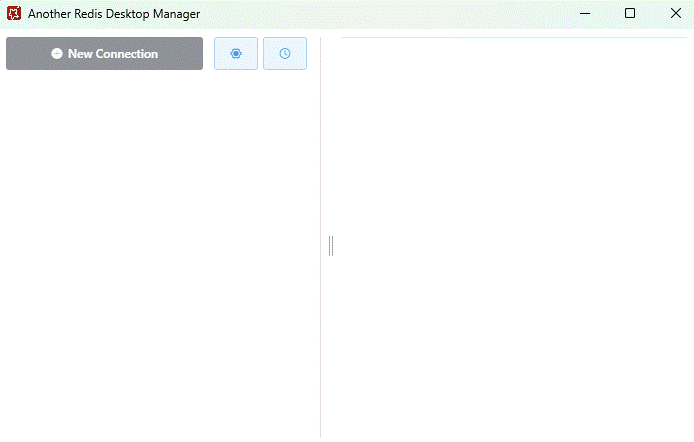Image resolution: width=694 pixels, height=442 pixels.
Task: Open settings via the gear icon
Action: (x=236, y=54)
